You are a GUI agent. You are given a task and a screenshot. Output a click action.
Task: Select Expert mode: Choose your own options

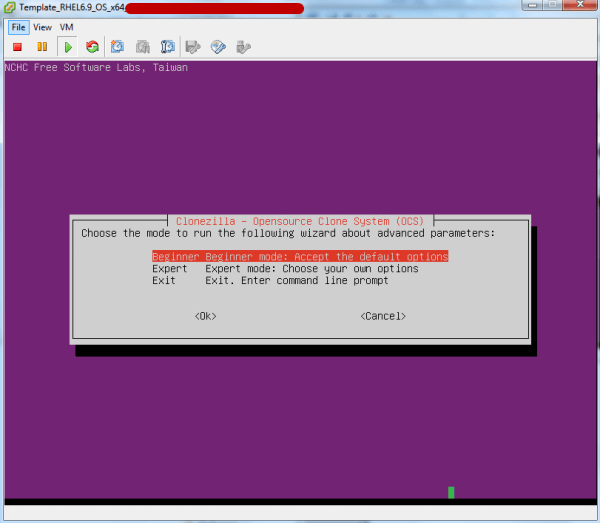(x=285, y=269)
